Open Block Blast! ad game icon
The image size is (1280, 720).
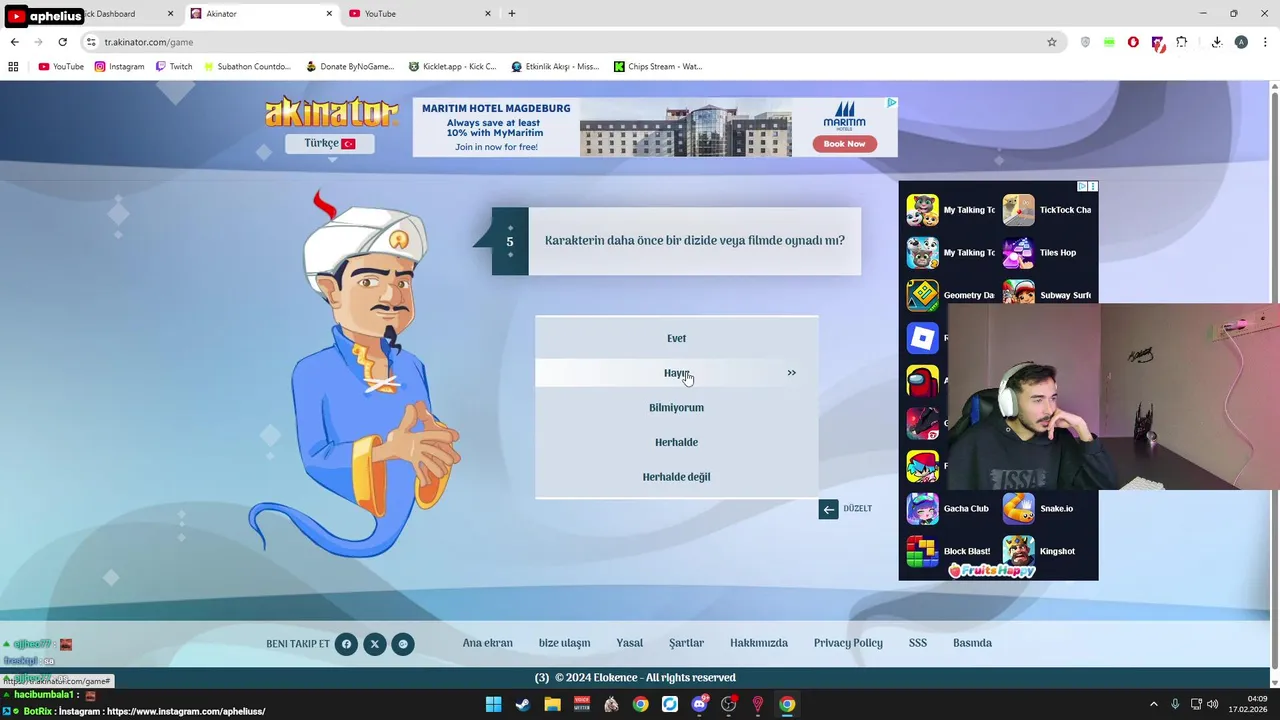[922, 551]
